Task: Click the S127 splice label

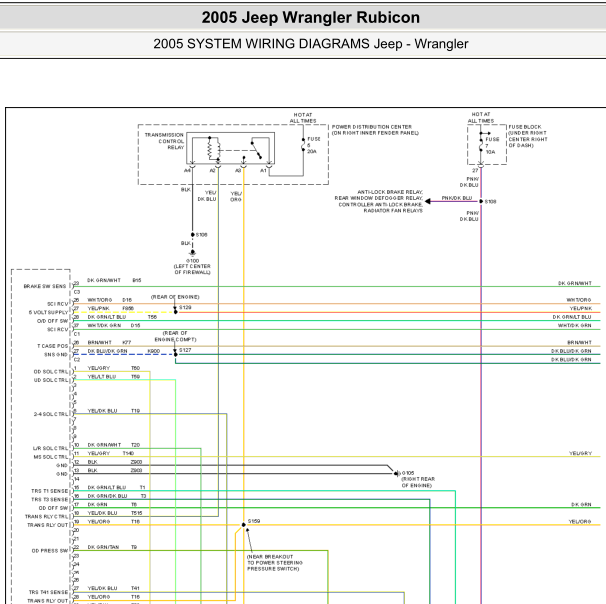Action: tap(185, 350)
